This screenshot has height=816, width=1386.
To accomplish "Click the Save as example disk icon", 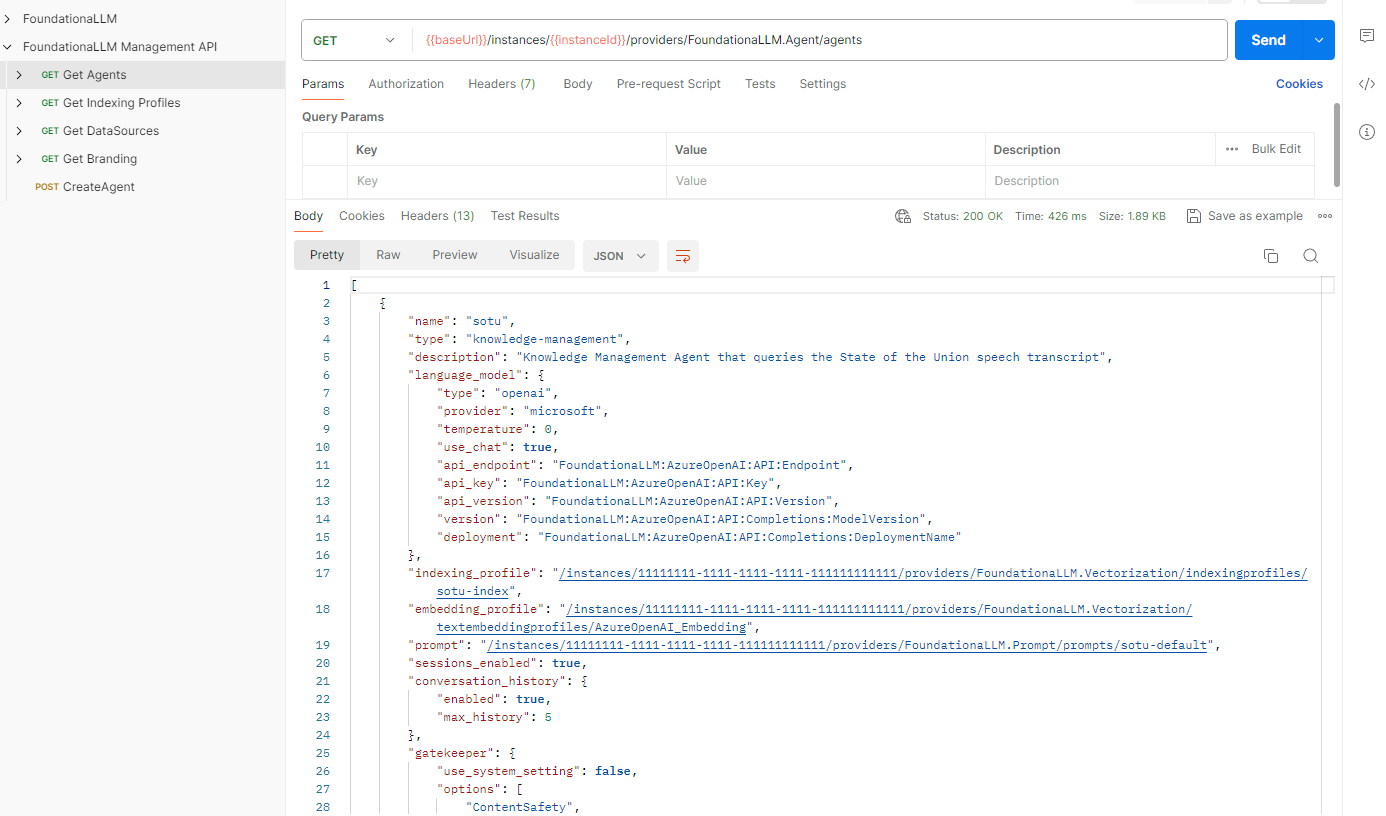I will click(x=1193, y=216).
